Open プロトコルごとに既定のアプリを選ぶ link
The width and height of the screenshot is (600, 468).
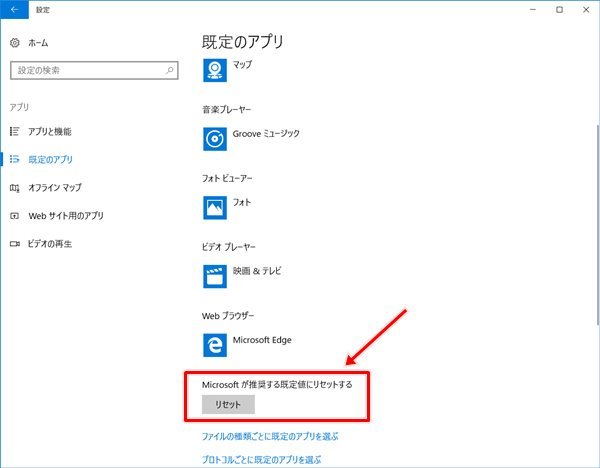pyautogui.click(x=261, y=460)
